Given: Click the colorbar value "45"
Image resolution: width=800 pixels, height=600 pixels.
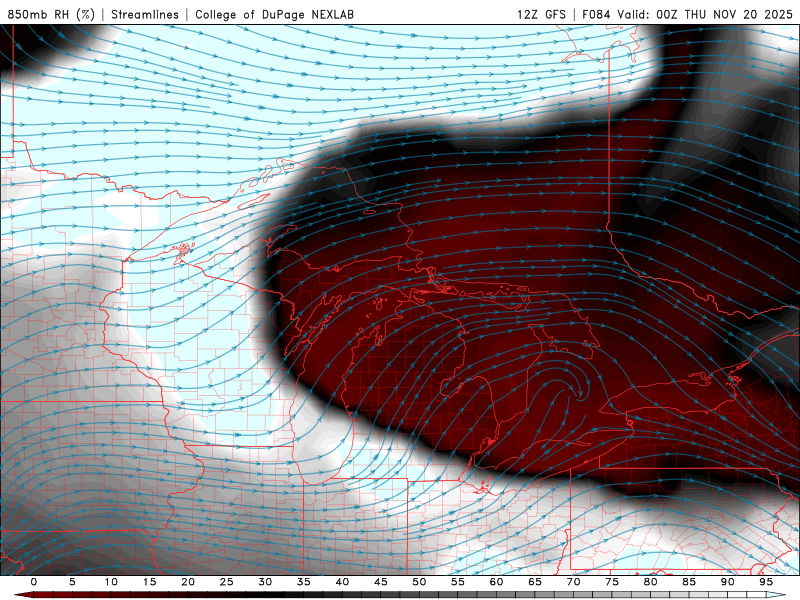Looking at the screenshot, I should 381,582.
